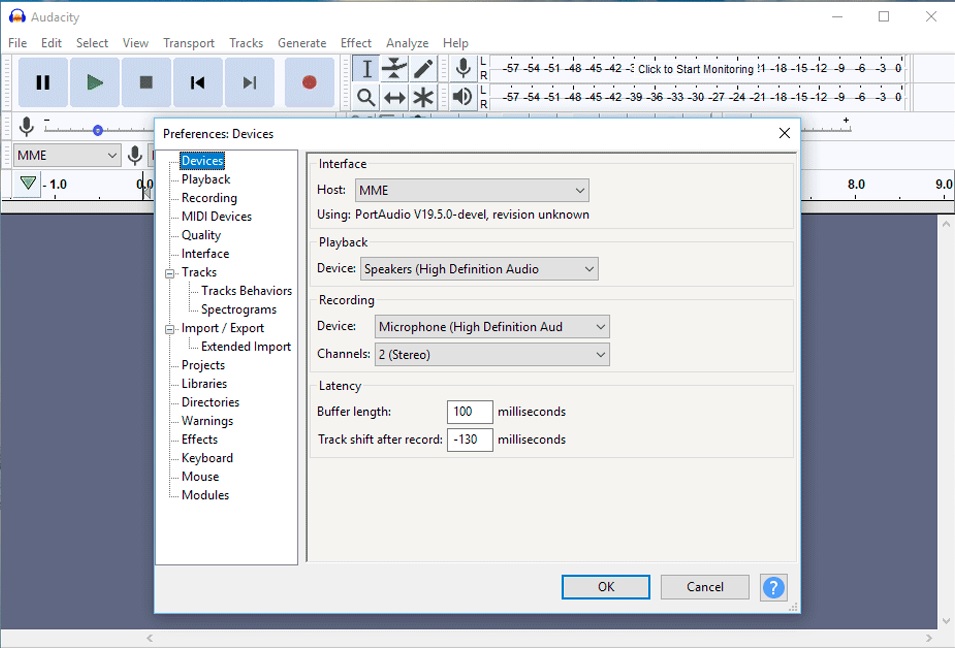Click the Pause playback button

(x=43, y=83)
